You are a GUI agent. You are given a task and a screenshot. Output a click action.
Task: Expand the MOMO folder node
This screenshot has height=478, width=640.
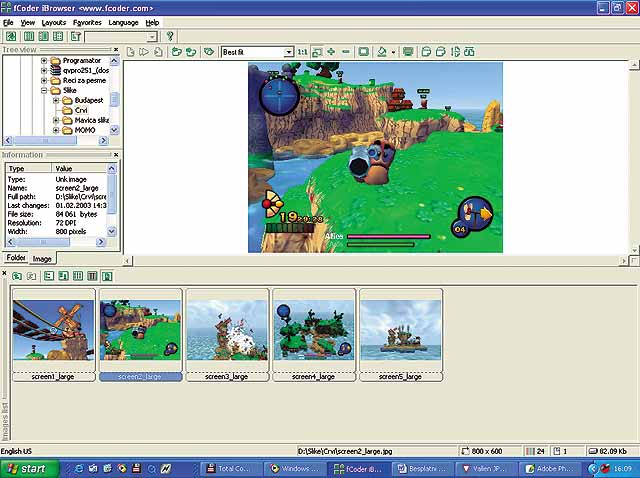[x=56, y=130]
